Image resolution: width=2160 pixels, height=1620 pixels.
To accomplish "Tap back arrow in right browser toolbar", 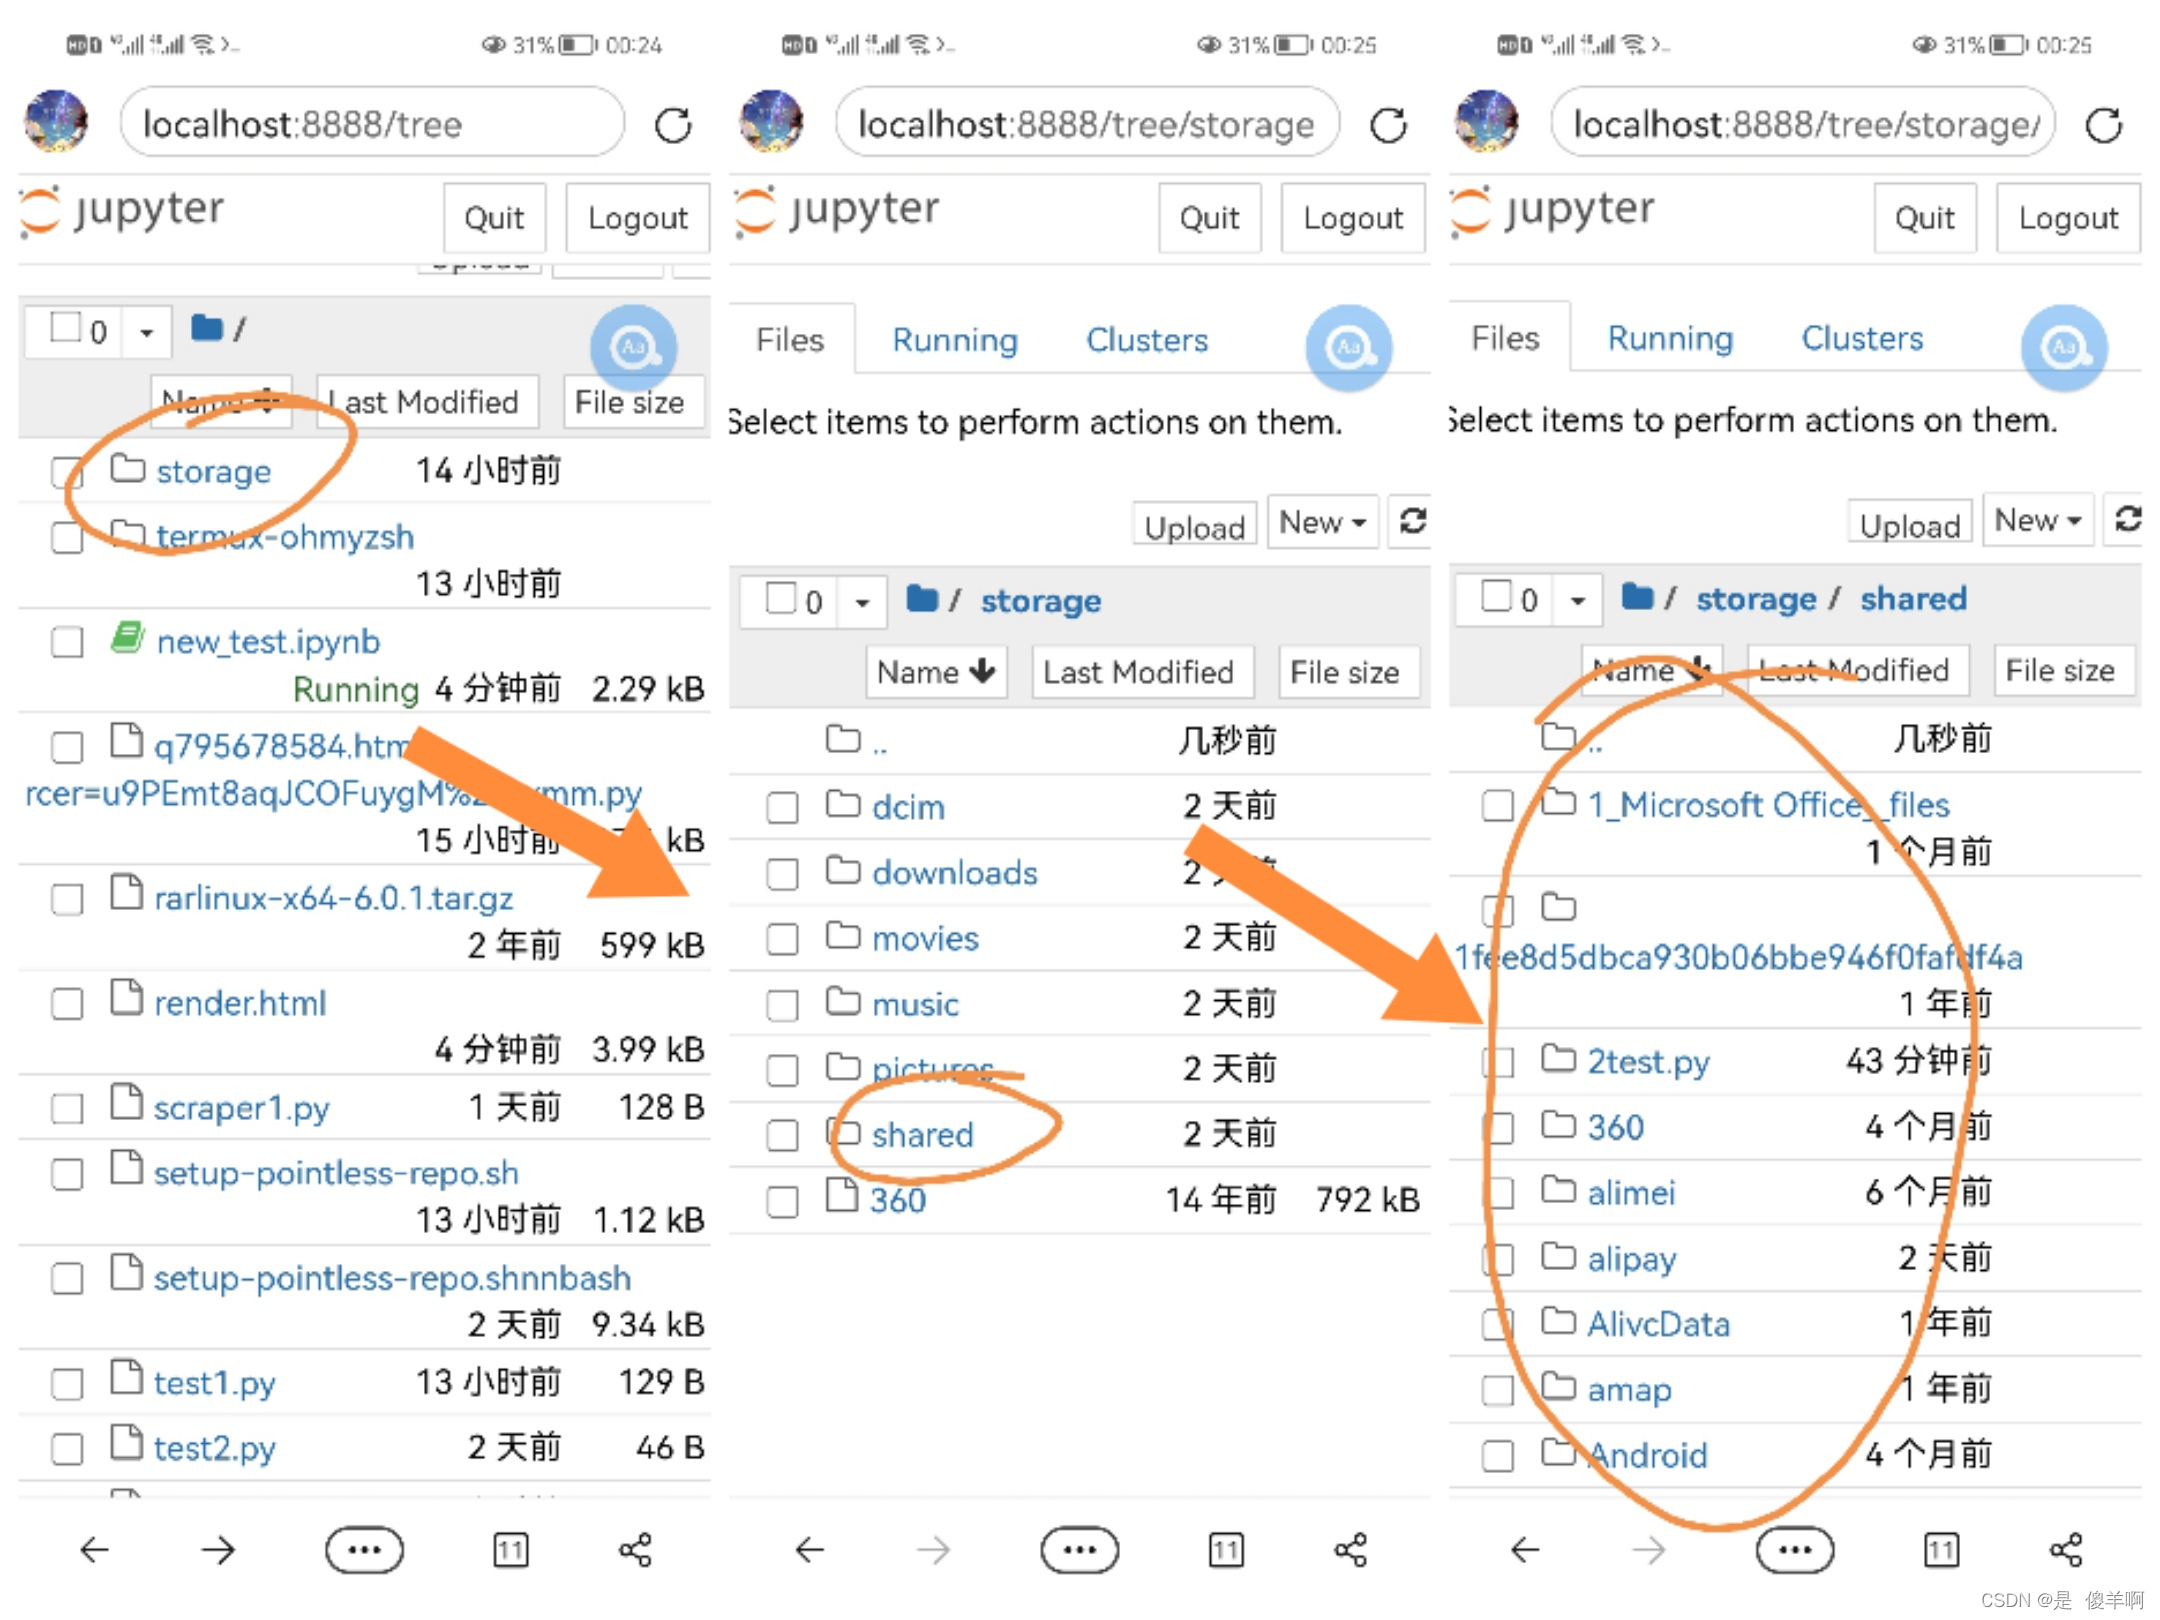I will point(1525,1550).
